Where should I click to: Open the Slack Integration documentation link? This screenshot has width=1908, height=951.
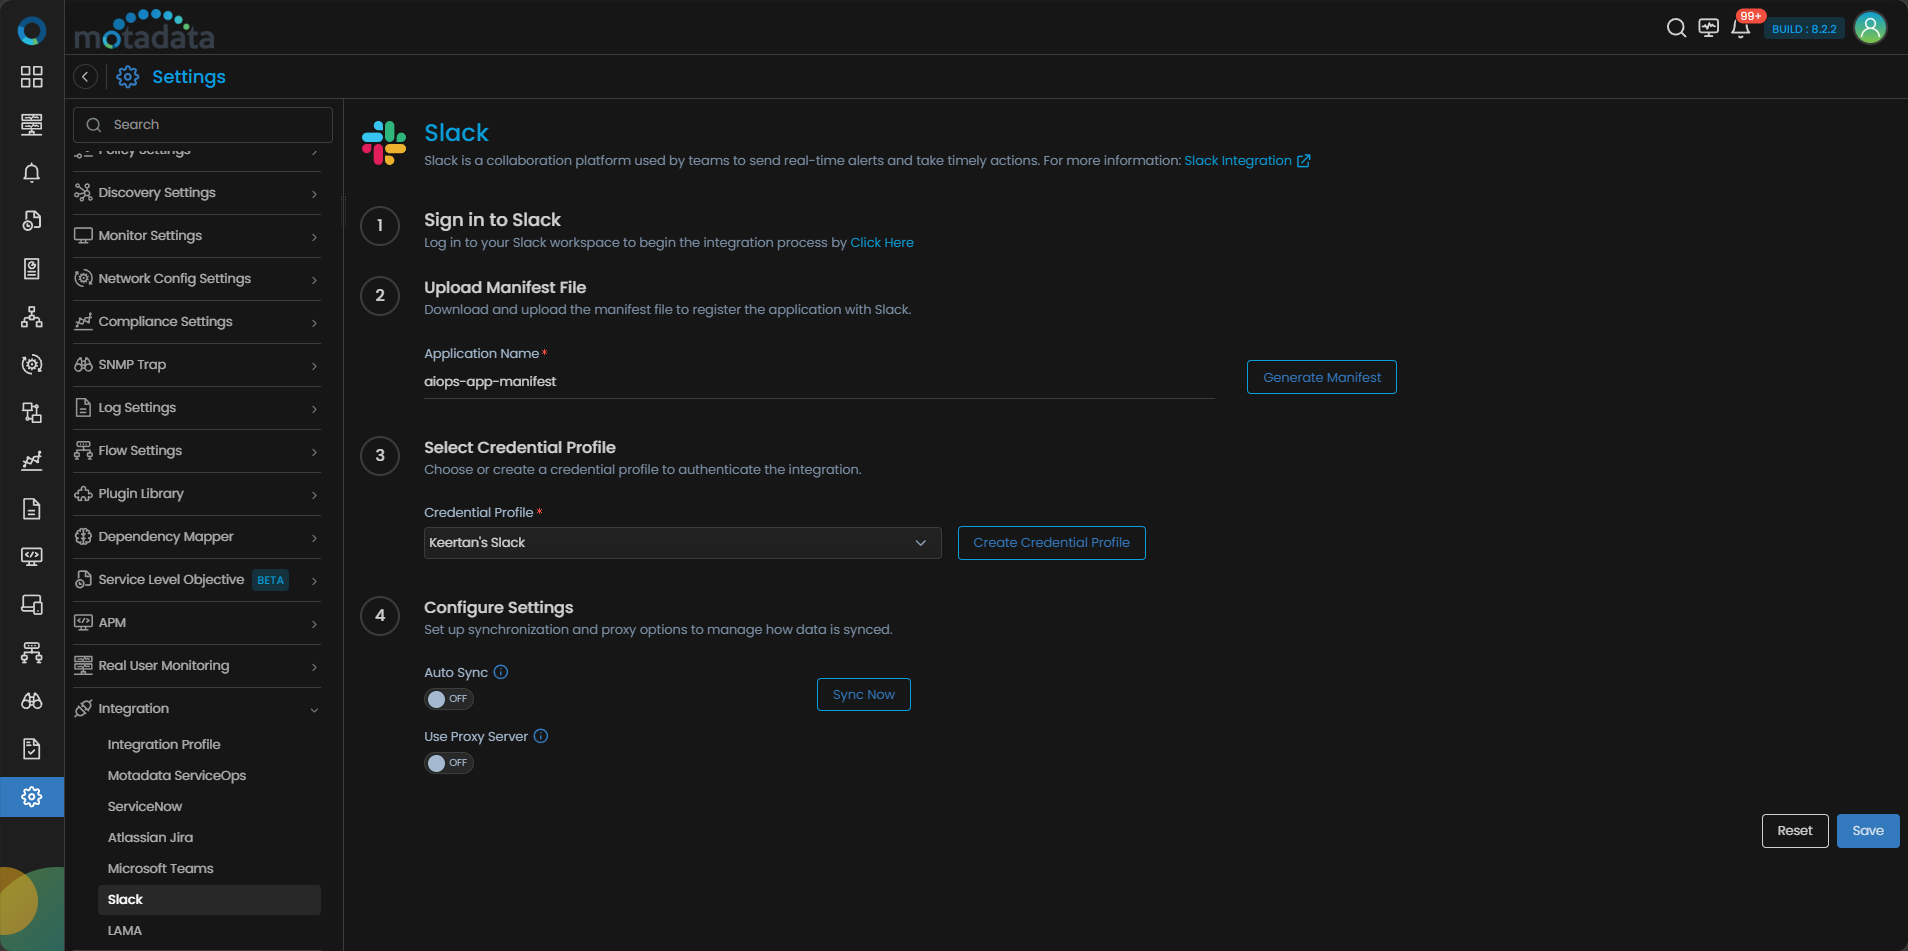(x=1238, y=161)
